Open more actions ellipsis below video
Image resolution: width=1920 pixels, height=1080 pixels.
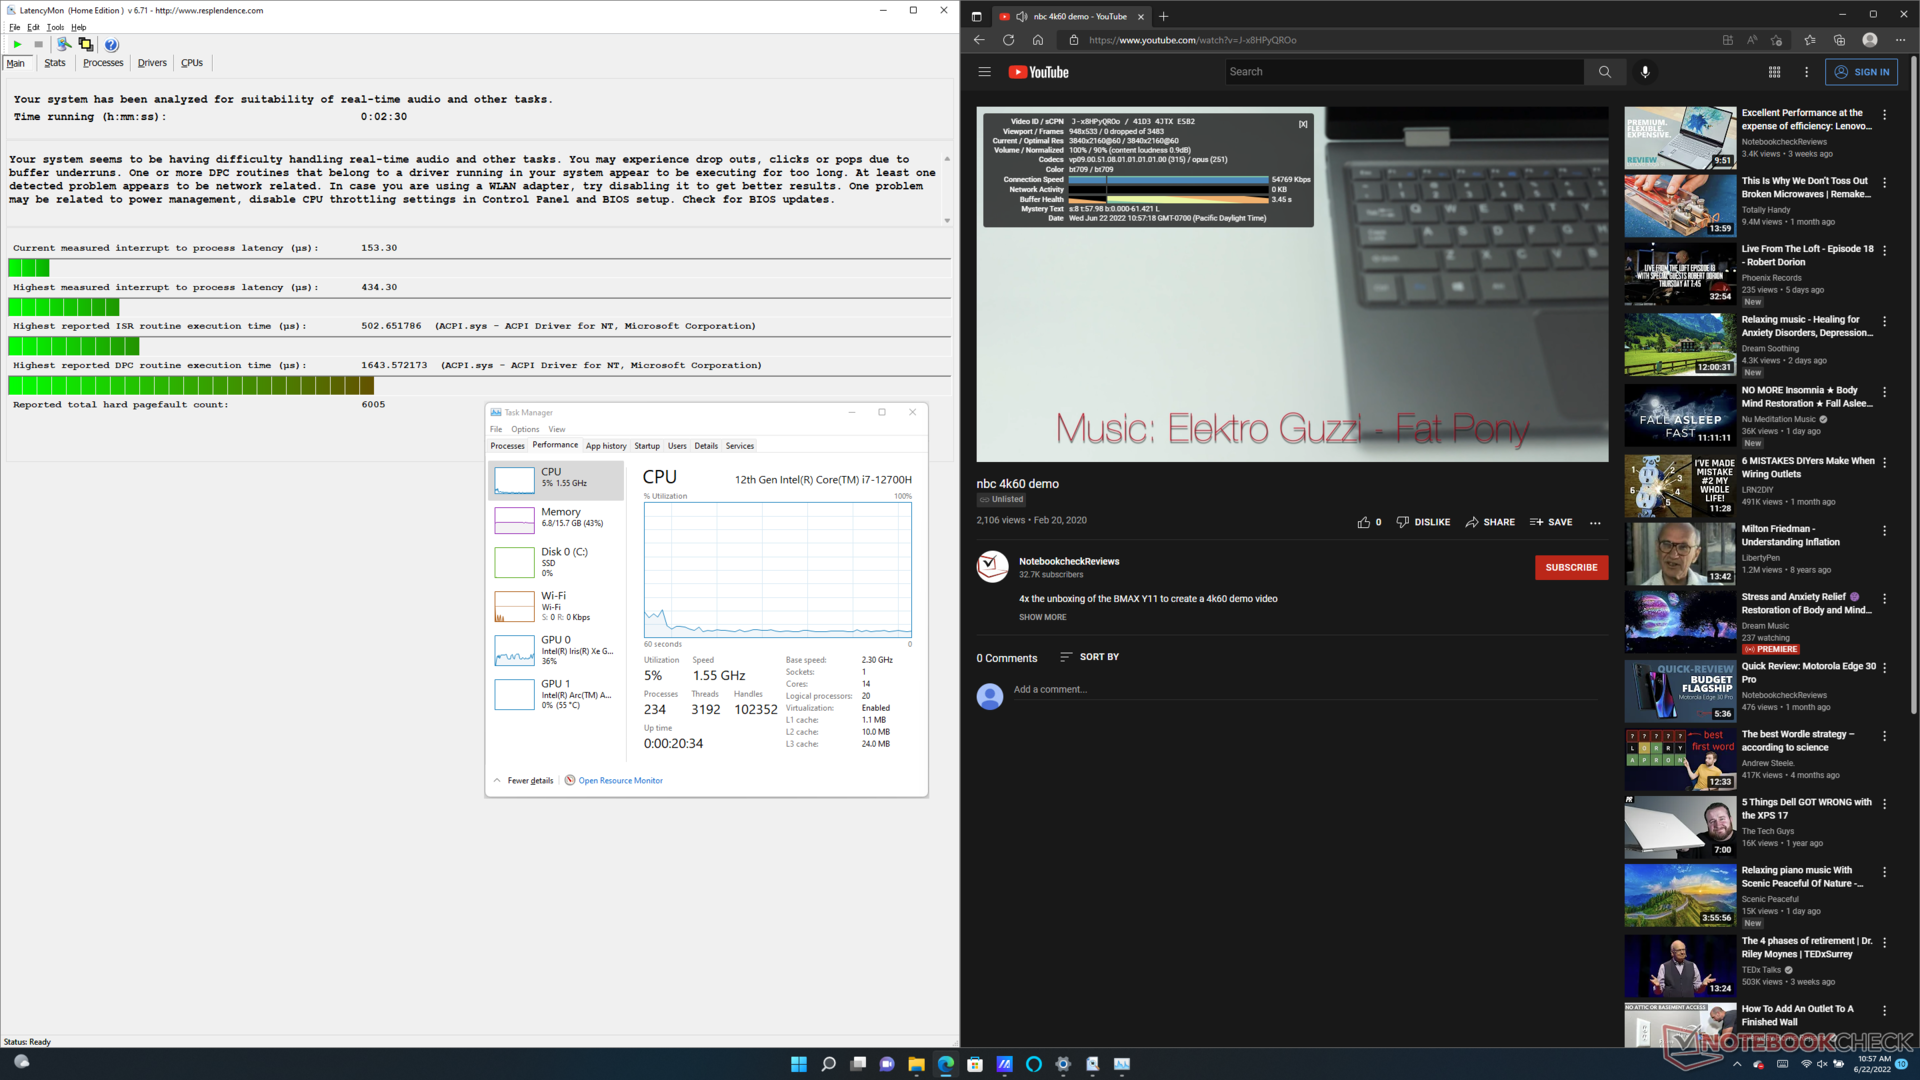click(1595, 522)
